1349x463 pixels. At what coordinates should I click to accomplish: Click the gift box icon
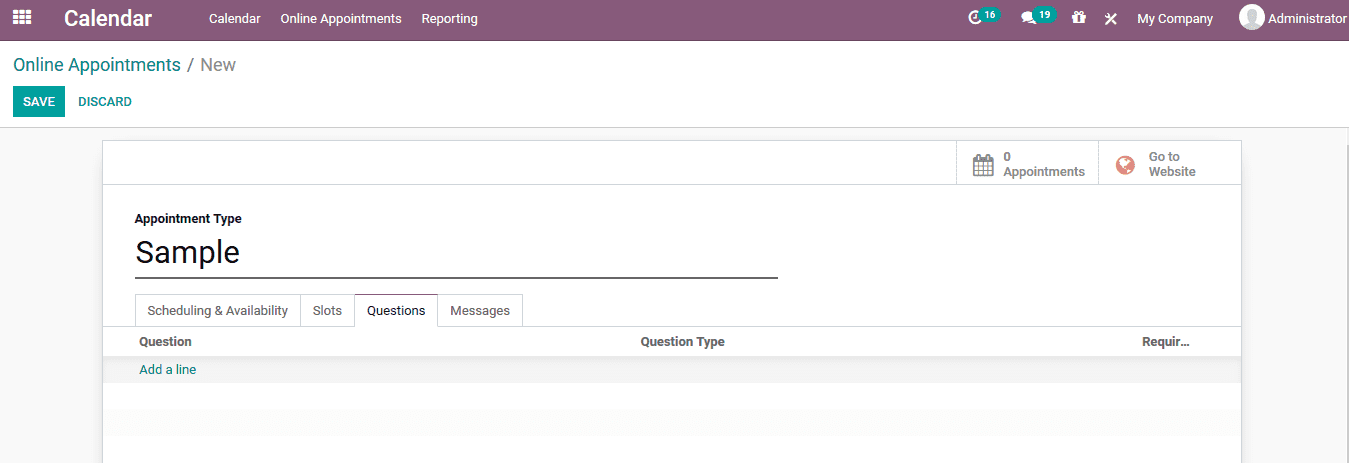tap(1078, 18)
